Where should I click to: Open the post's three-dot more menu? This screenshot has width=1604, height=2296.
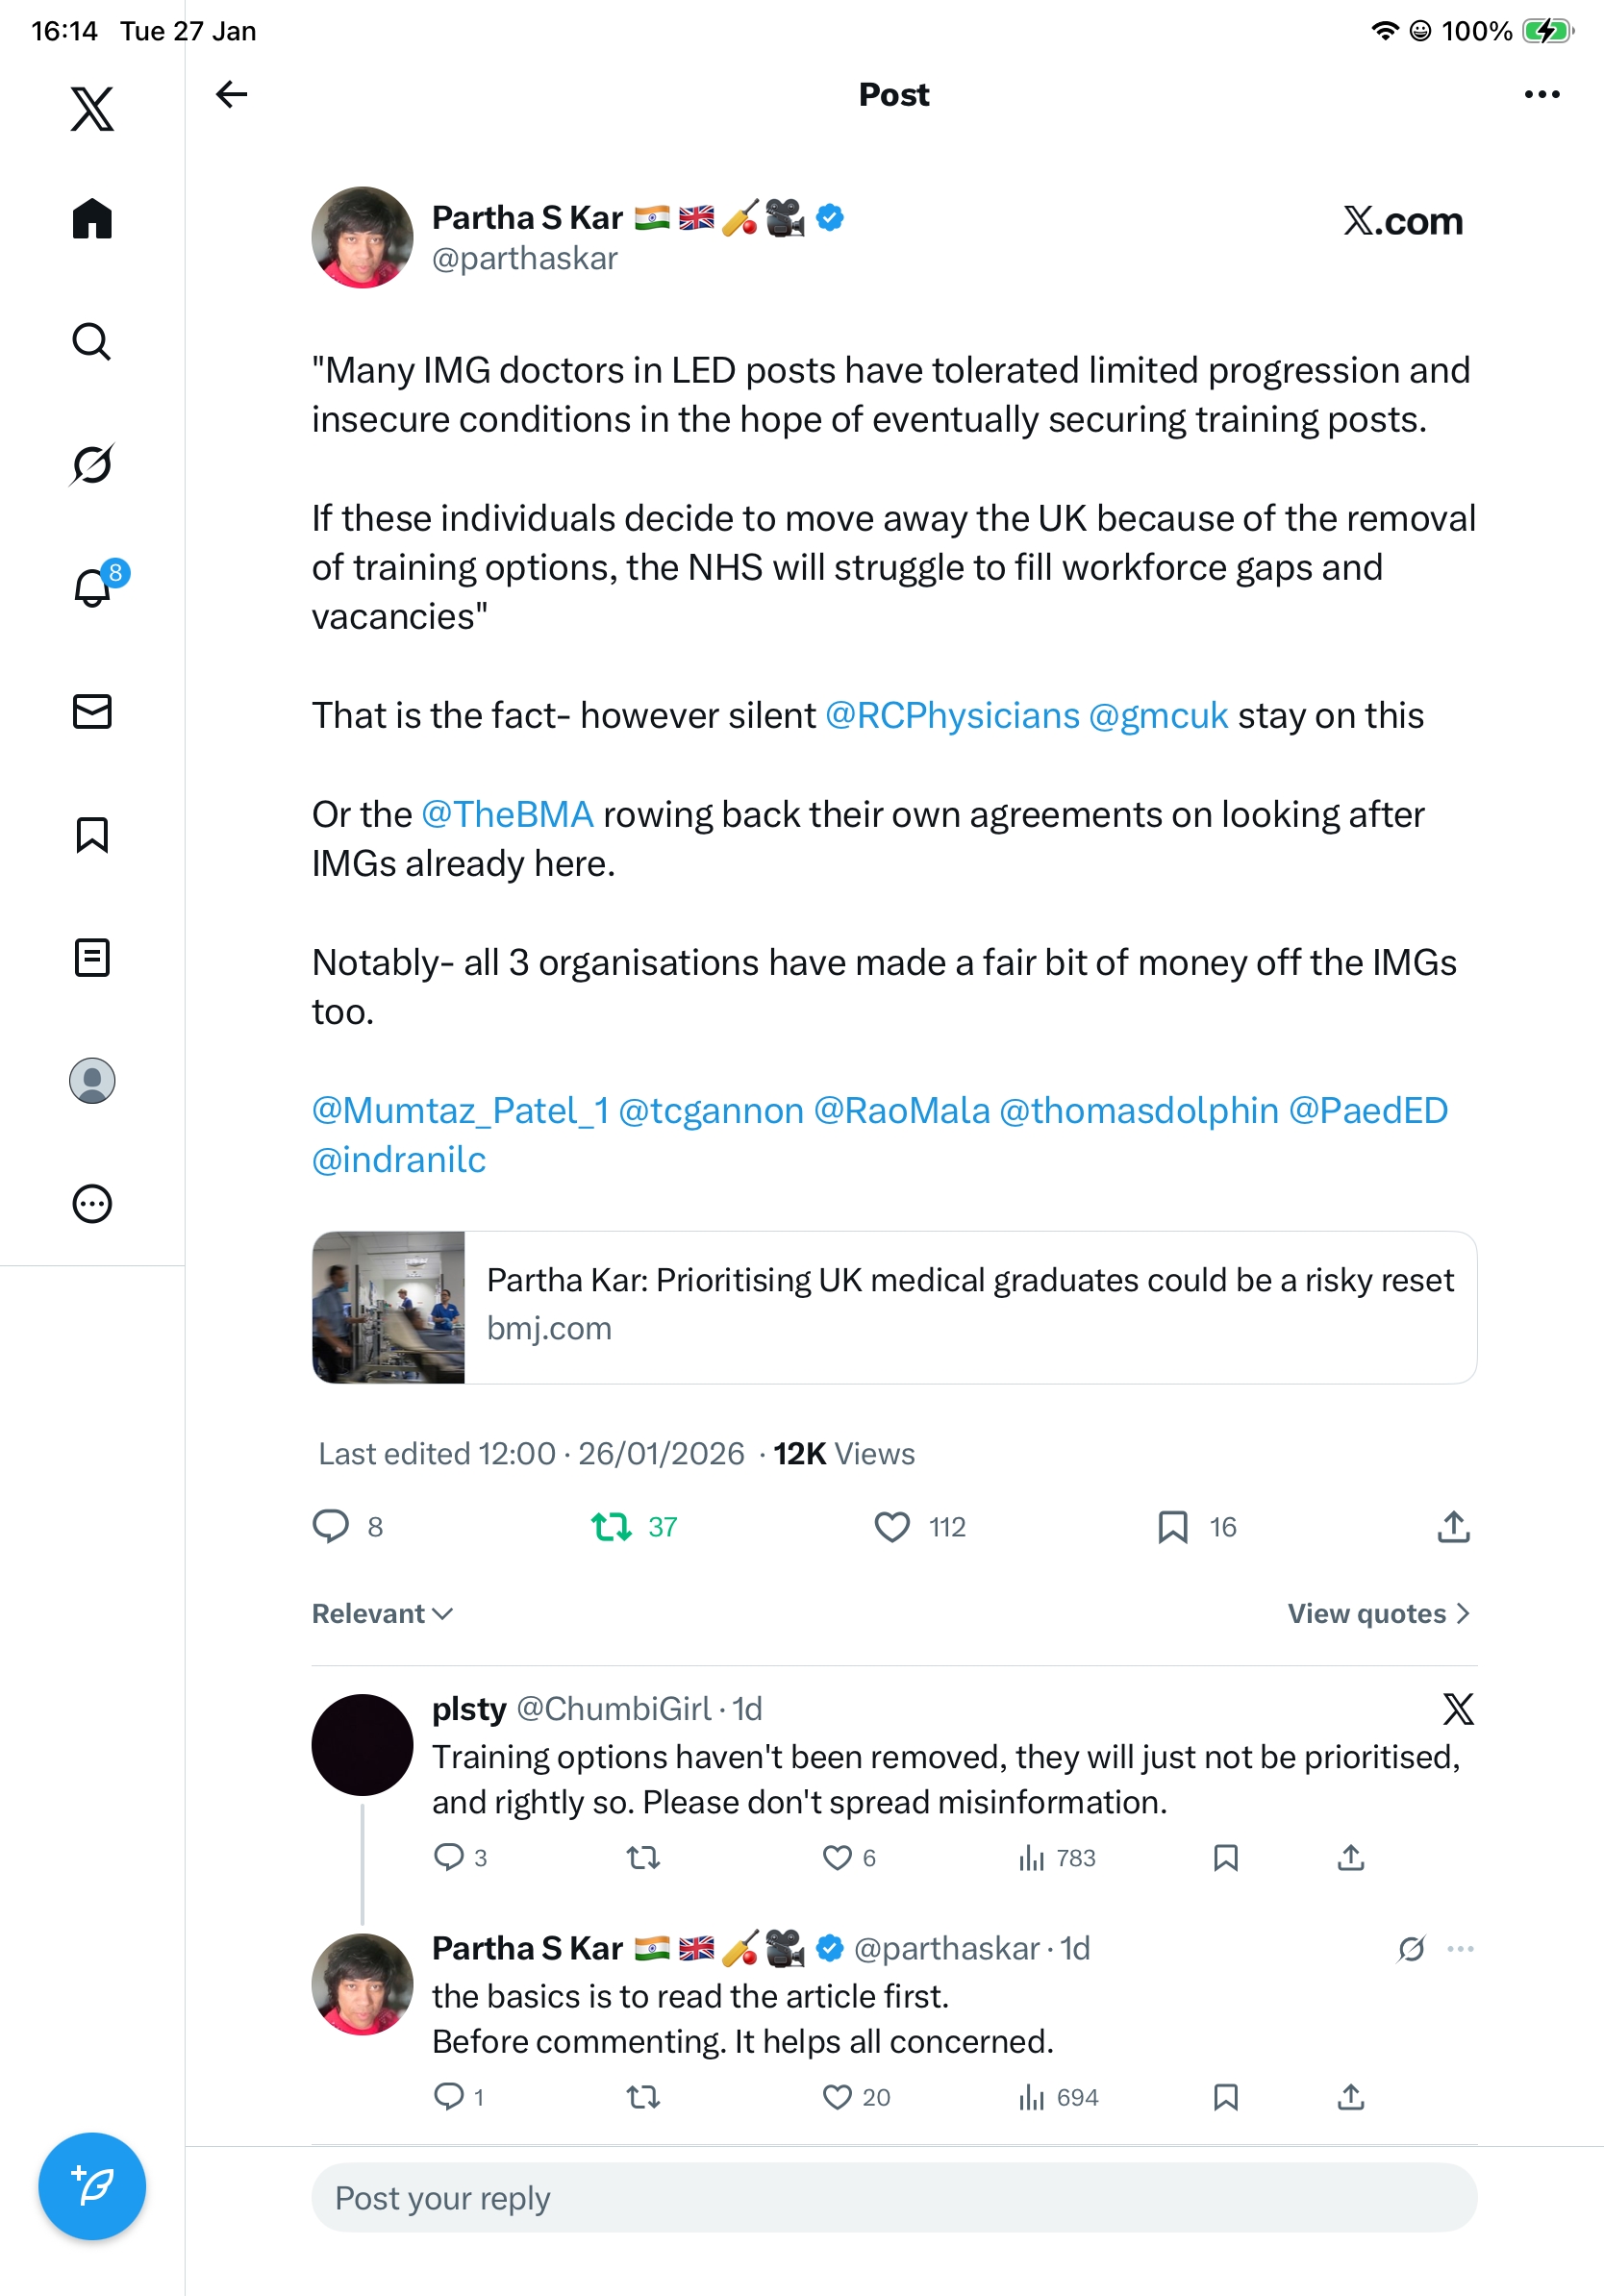coord(1541,95)
